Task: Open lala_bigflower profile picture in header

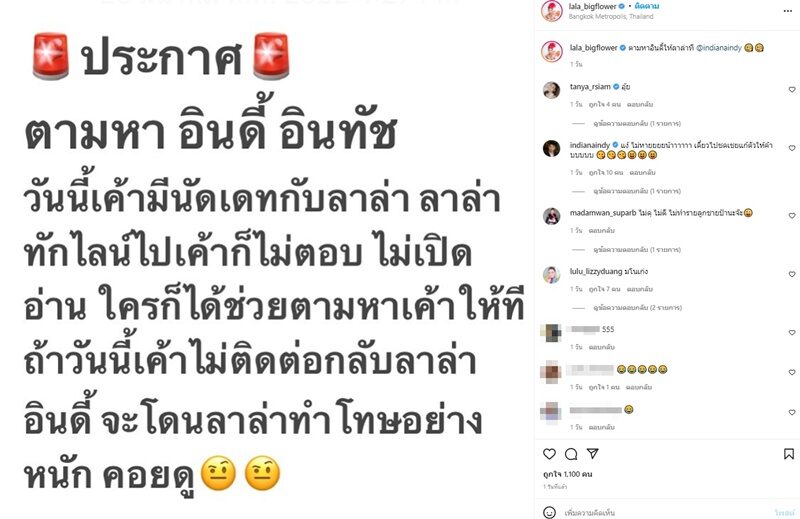Action: [552, 11]
